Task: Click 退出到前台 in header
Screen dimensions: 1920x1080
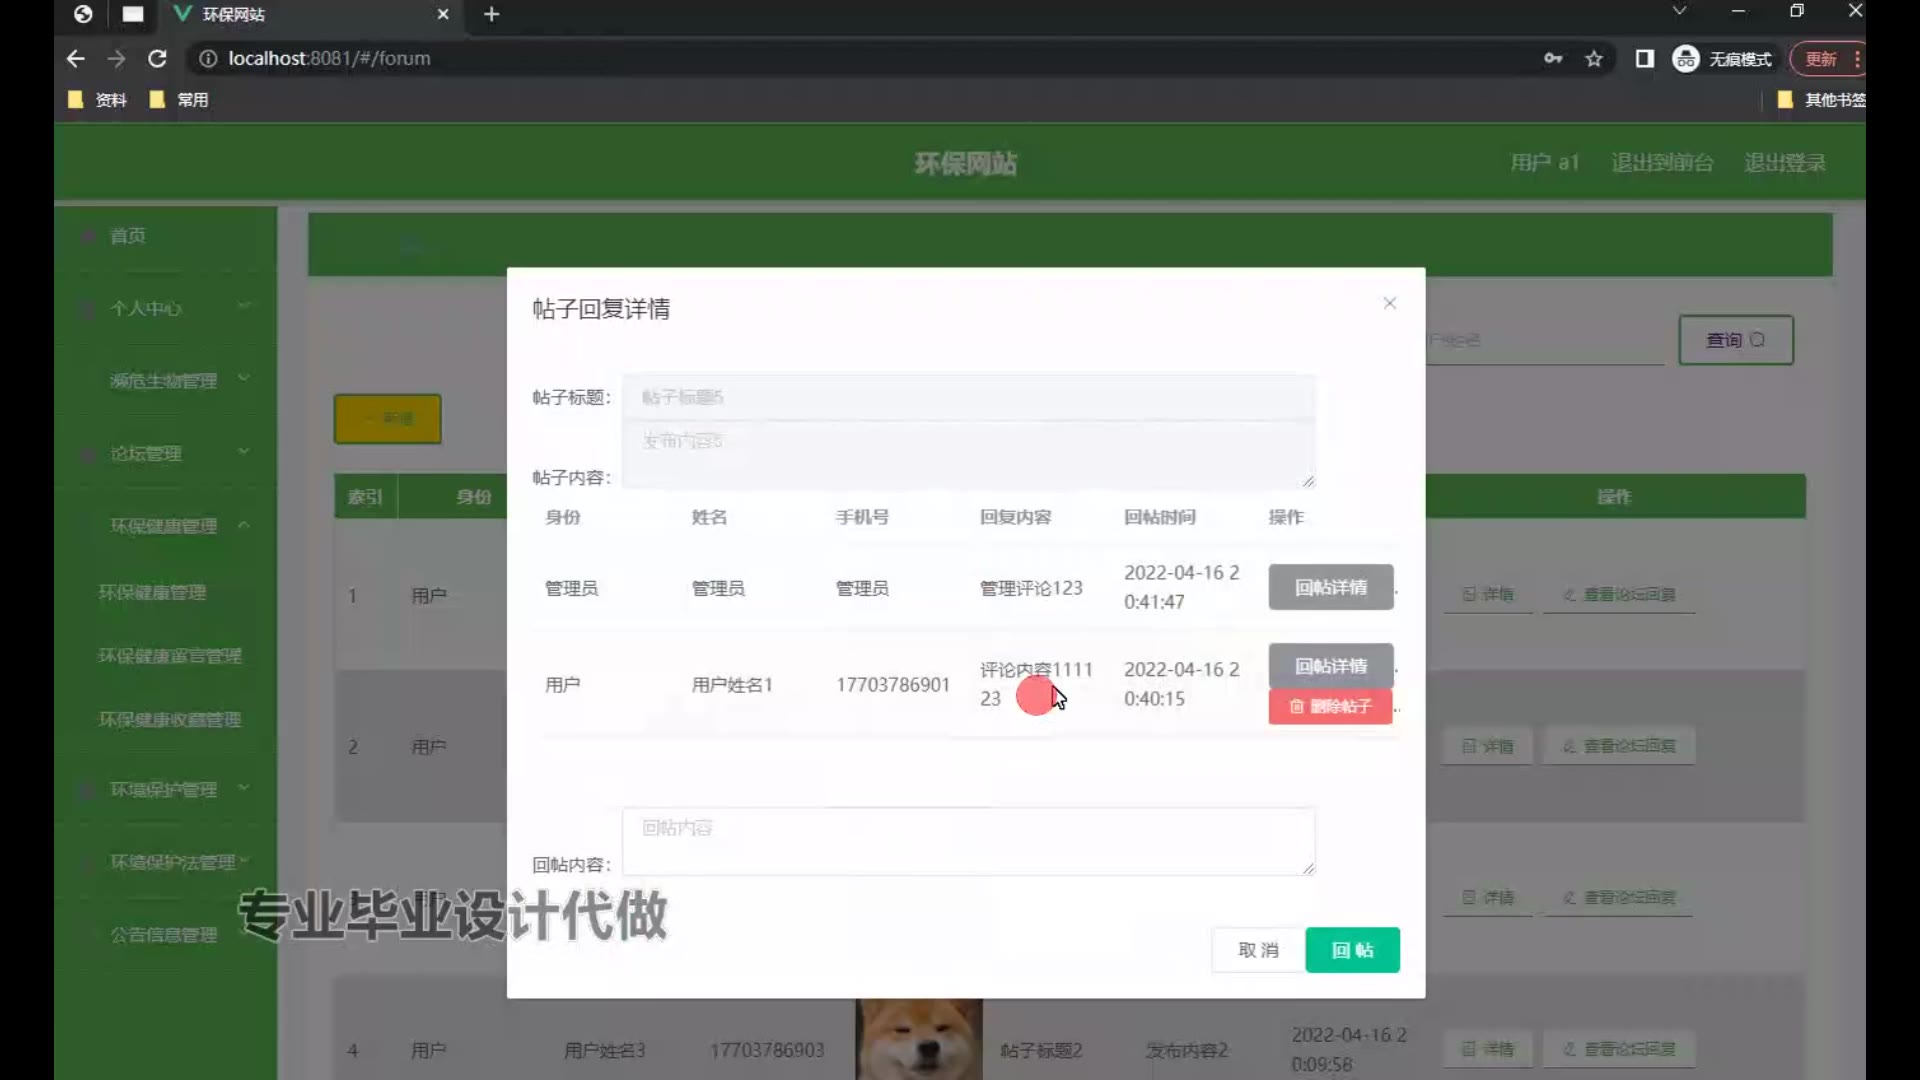Action: point(1662,163)
